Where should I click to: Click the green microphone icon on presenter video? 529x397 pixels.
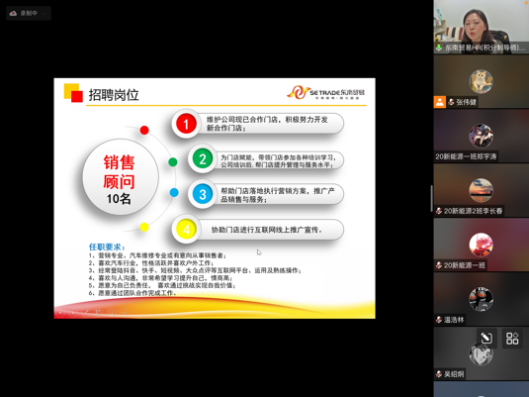pyautogui.click(x=439, y=48)
